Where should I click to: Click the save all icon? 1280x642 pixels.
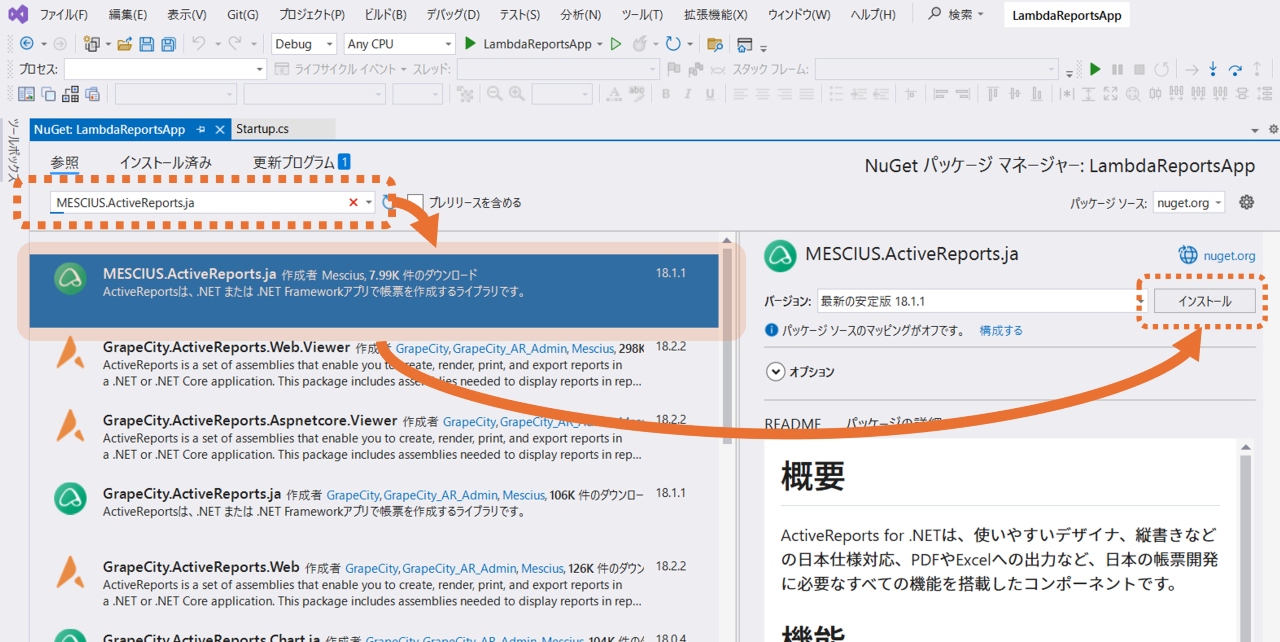168,44
